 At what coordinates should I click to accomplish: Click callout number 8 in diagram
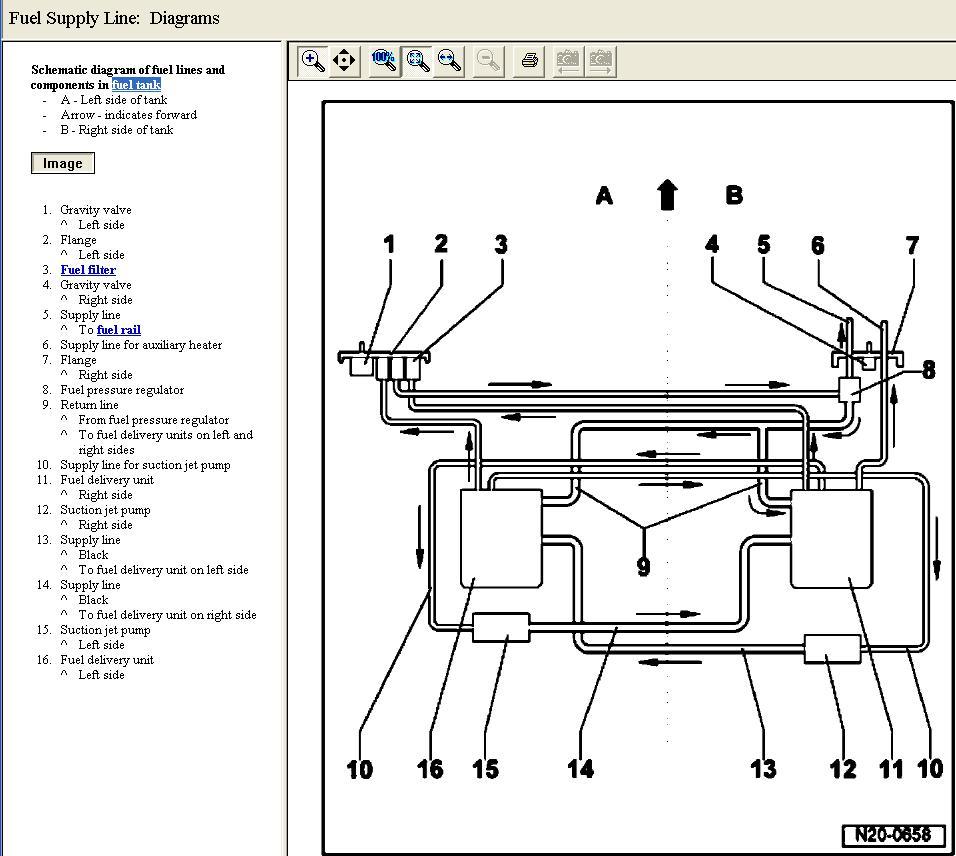pyautogui.click(x=928, y=369)
